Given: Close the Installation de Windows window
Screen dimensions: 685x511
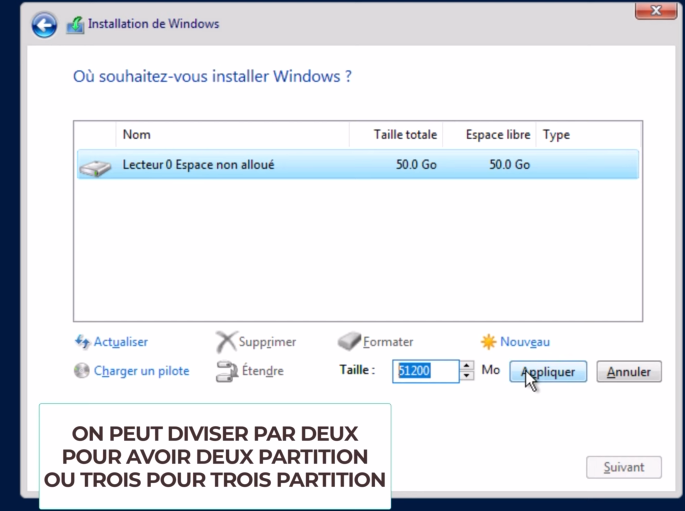Looking at the screenshot, I should (656, 10).
